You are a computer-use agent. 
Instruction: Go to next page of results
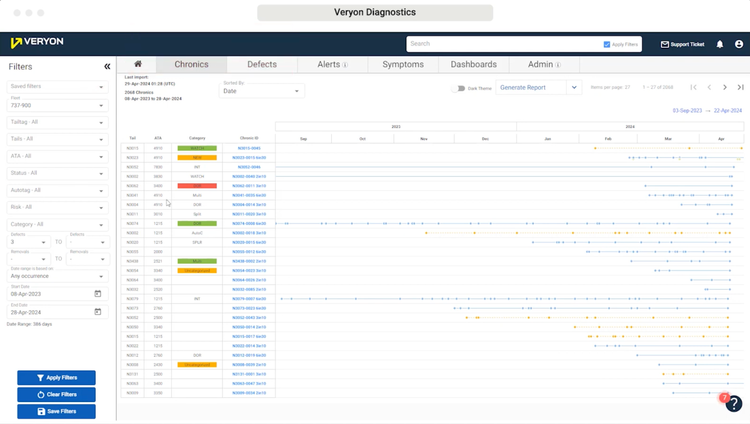click(725, 88)
